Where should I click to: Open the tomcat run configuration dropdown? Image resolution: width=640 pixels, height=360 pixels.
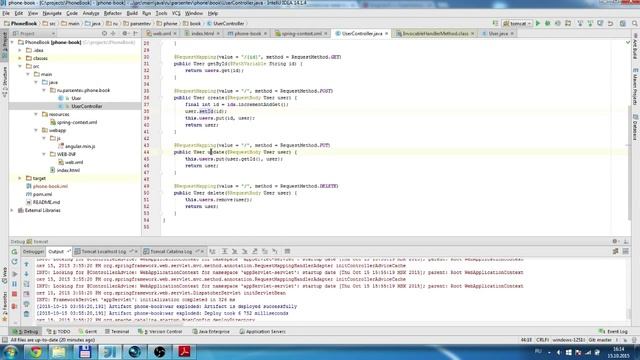tap(517, 24)
